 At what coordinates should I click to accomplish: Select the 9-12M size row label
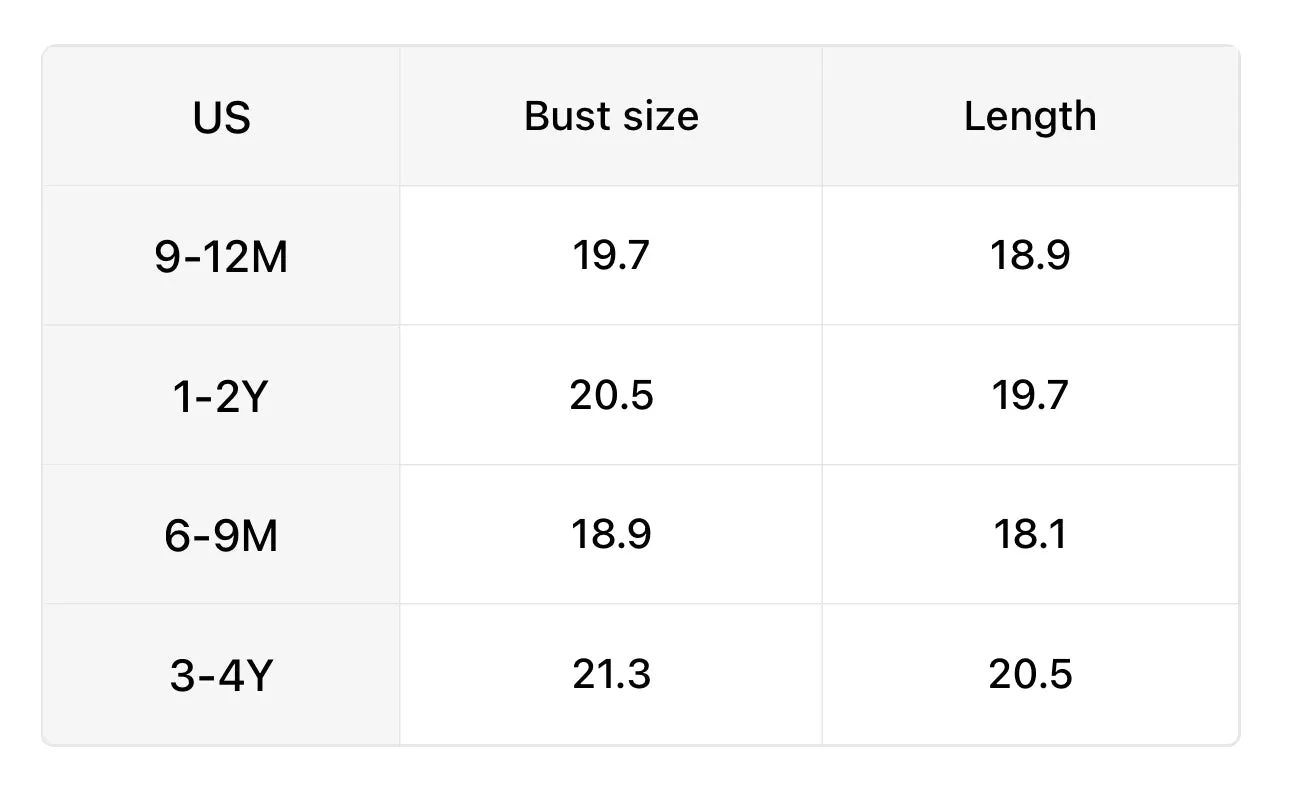pos(221,257)
